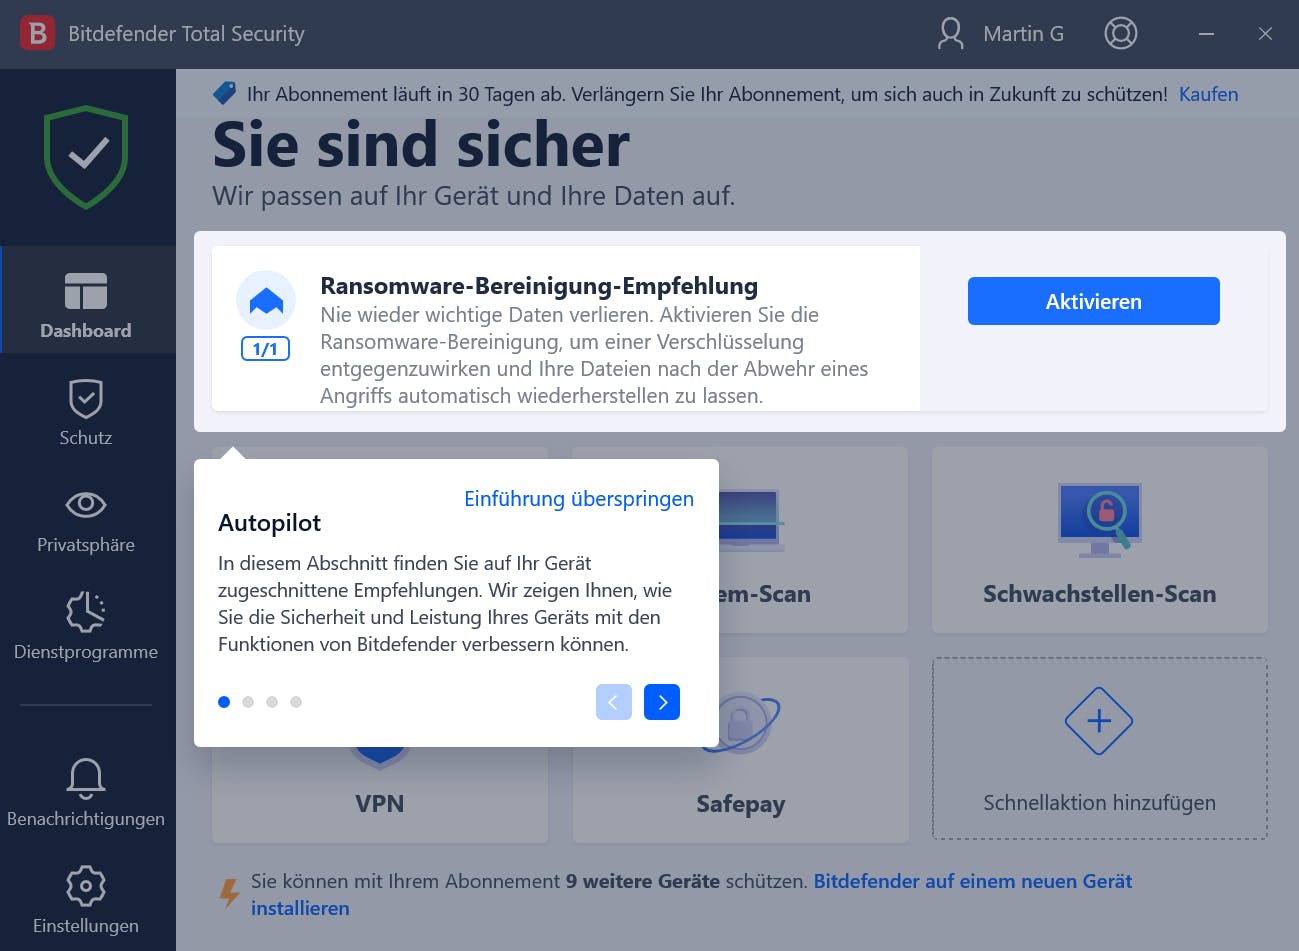Select the first tour page dot
Screen dimensions: 1299x951
coord(224,702)
